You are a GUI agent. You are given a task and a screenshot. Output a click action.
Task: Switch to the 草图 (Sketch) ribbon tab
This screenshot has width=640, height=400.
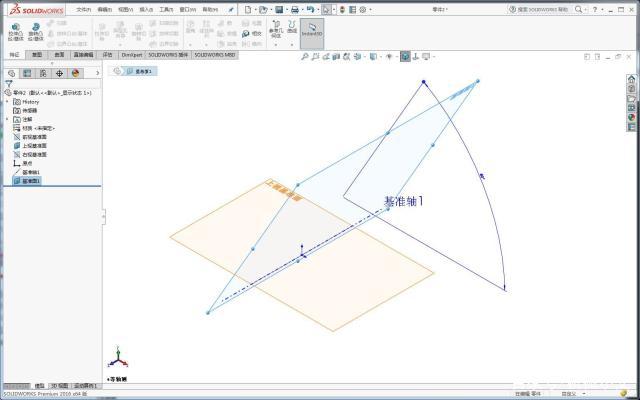(37, 55)
